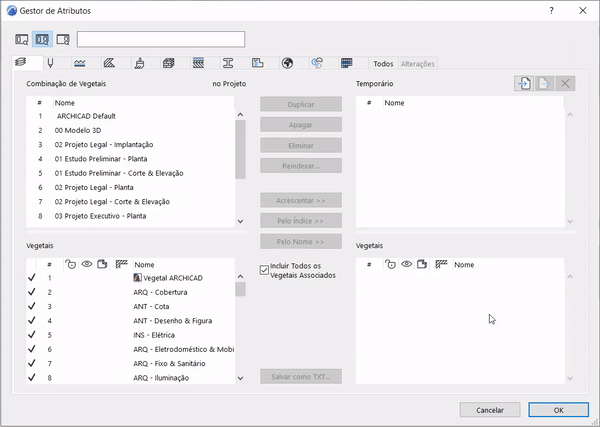Click the Cancelar button
The width and height of the screenshot is (600, 427).
[490, 410]
